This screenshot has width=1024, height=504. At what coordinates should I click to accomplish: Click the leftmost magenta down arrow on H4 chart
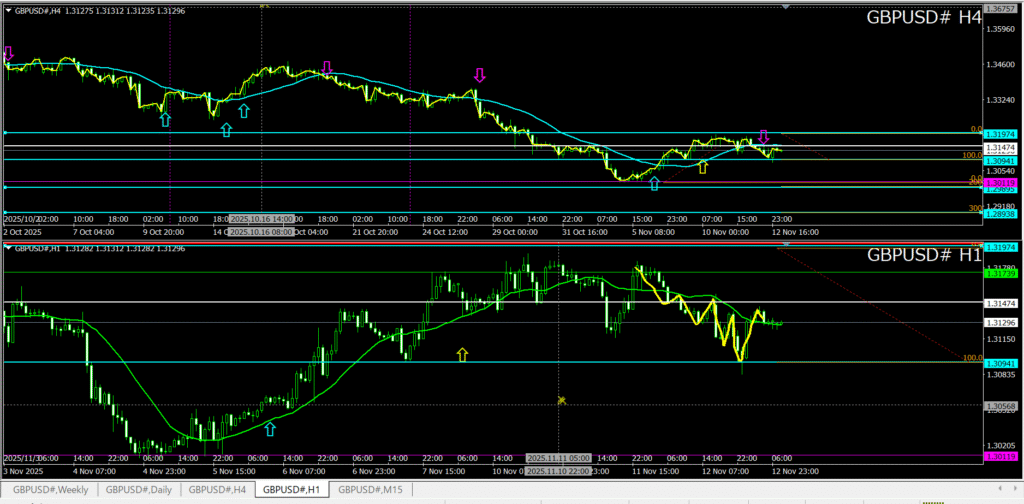coord(9,52)
